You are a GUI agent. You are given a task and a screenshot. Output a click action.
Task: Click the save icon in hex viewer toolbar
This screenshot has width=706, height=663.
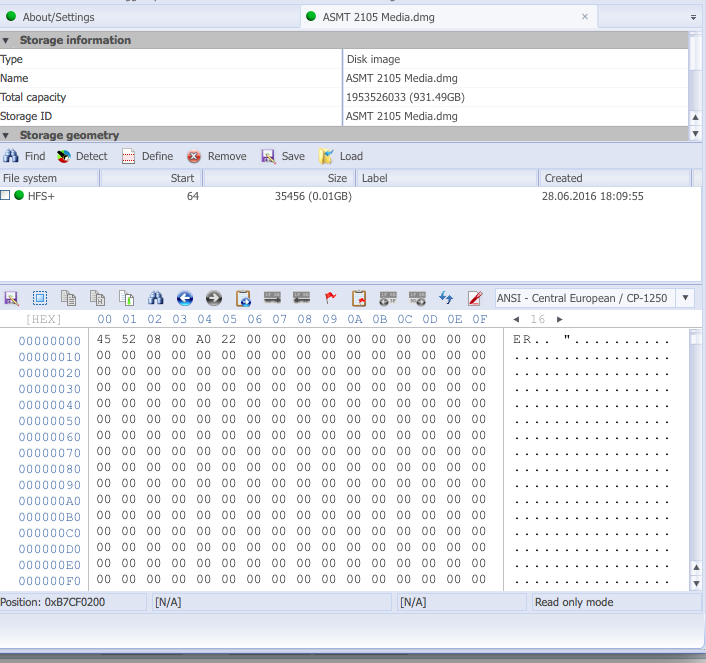pyautogui.click(x=11, y=298)
